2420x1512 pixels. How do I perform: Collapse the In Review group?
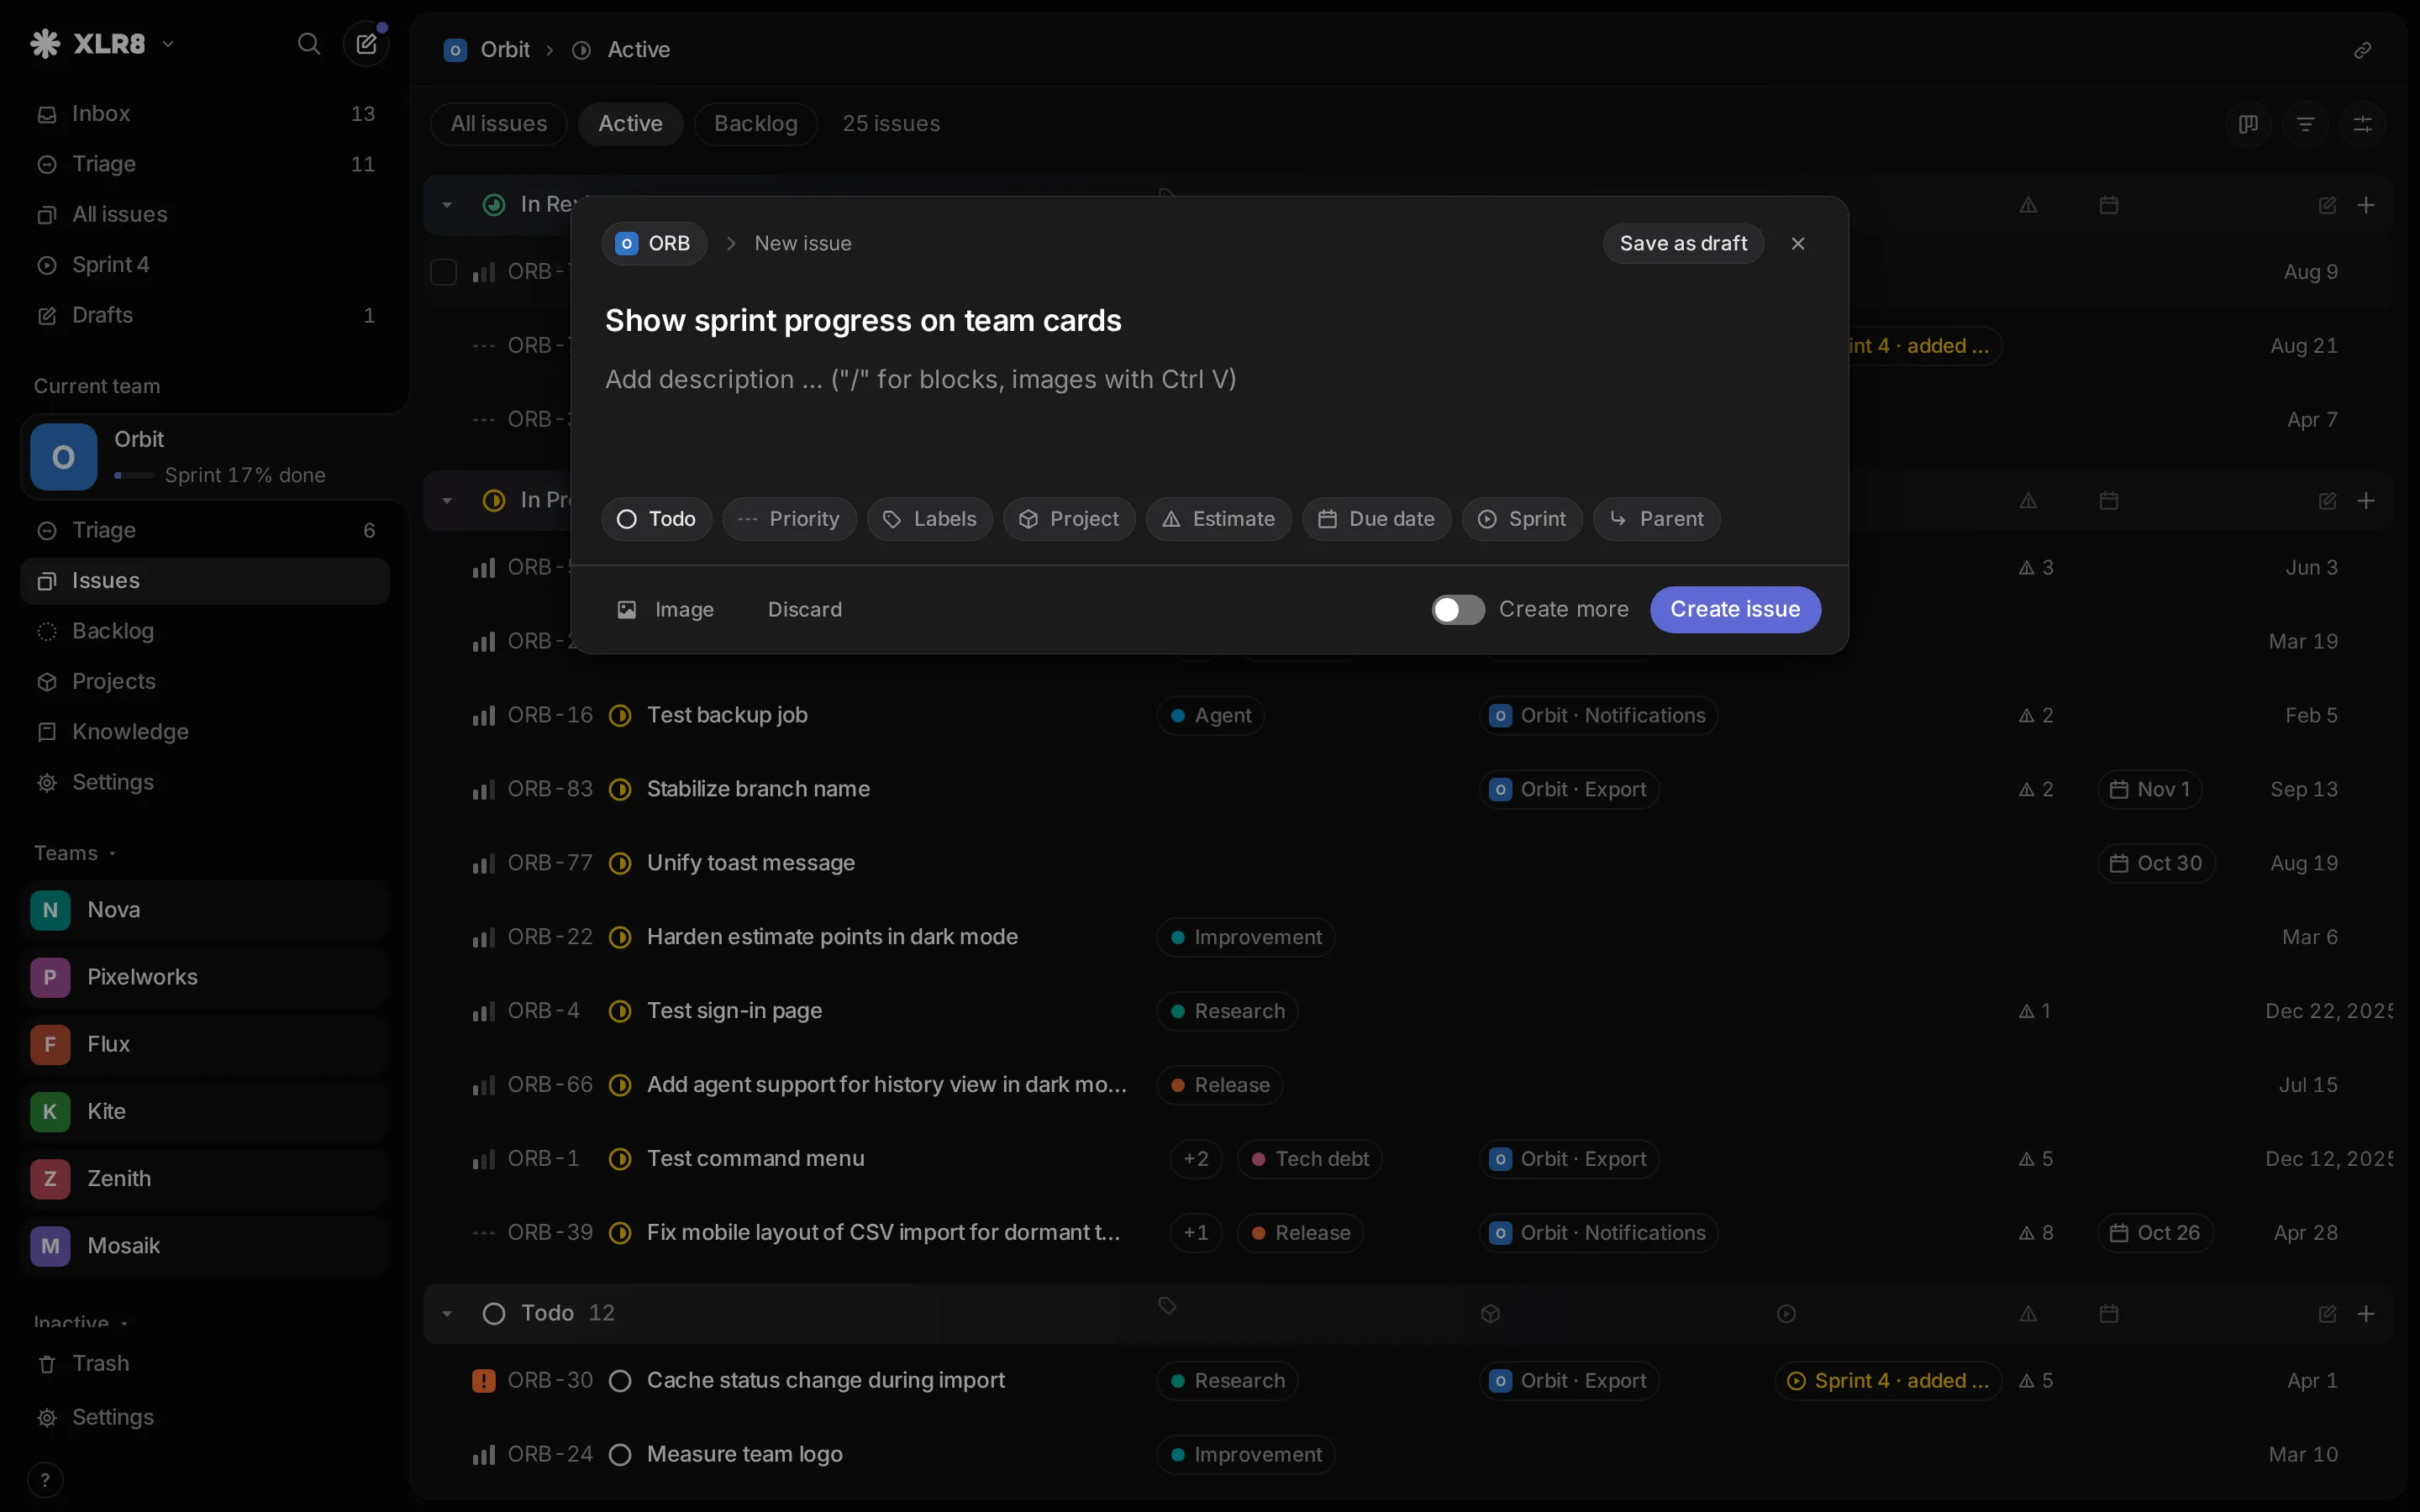tap(447, 205)
